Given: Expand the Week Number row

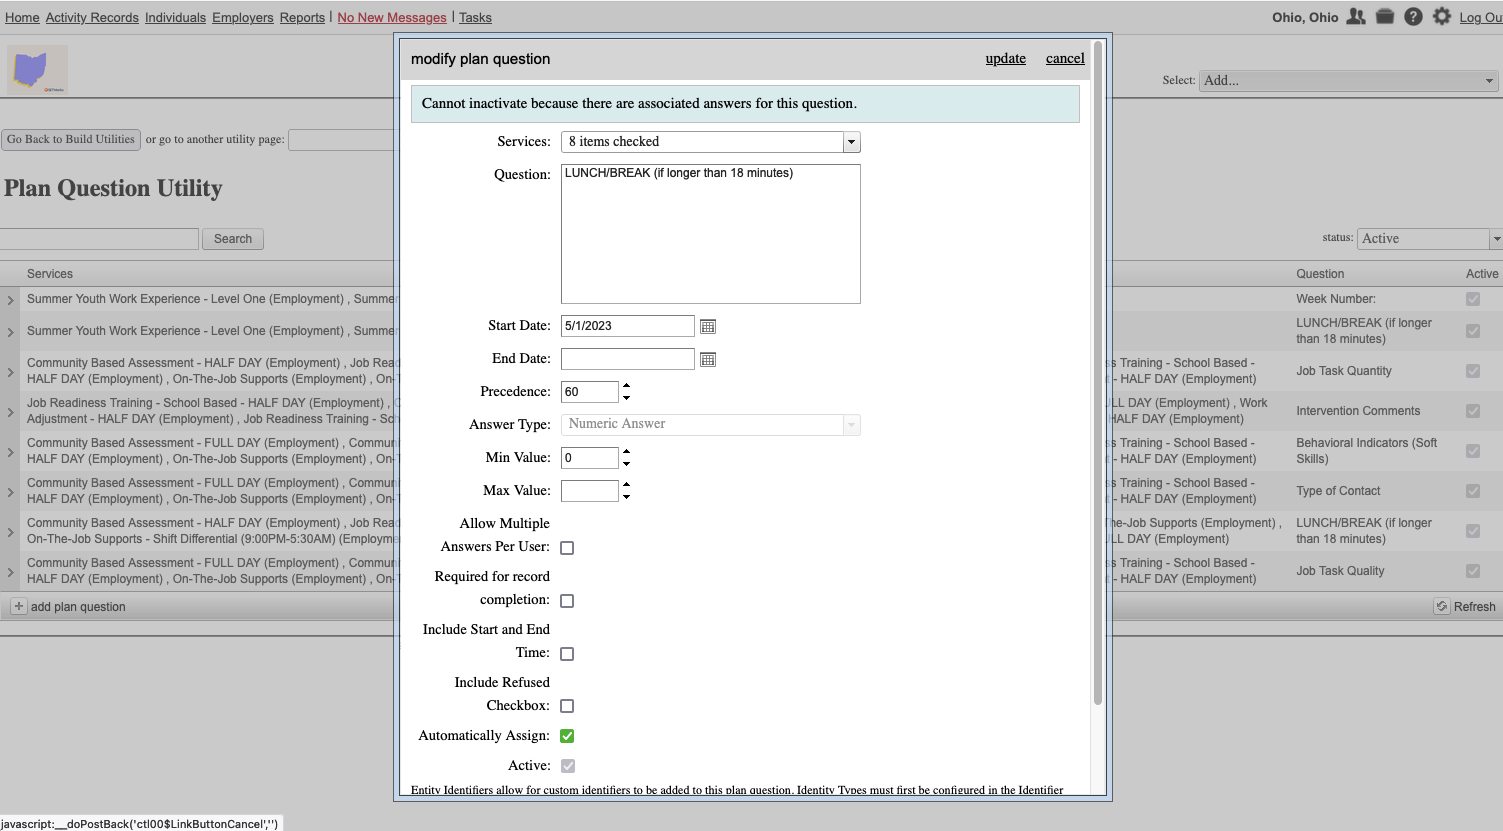Looking at the screenshot, I should pos(10,300).
